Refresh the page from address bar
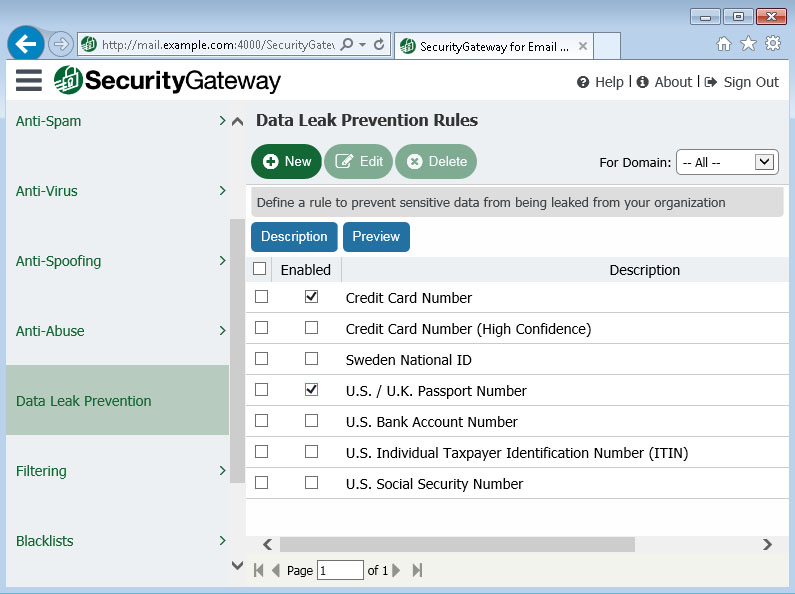Image resolution: width=795 pixels, height=594 pixels. [379, 45]
